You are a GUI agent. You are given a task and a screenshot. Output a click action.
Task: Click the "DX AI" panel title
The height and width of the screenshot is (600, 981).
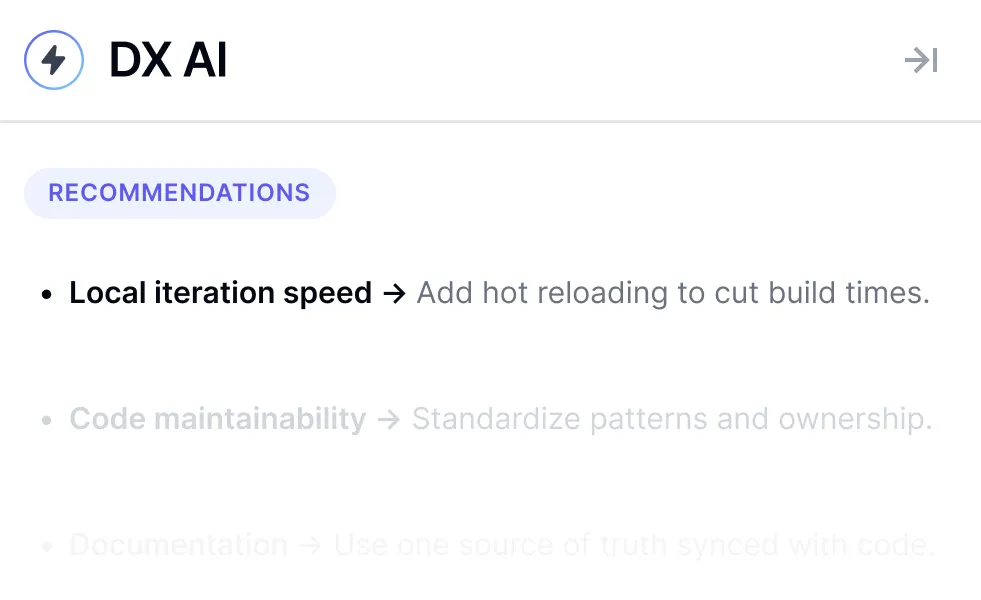[168, 61]
